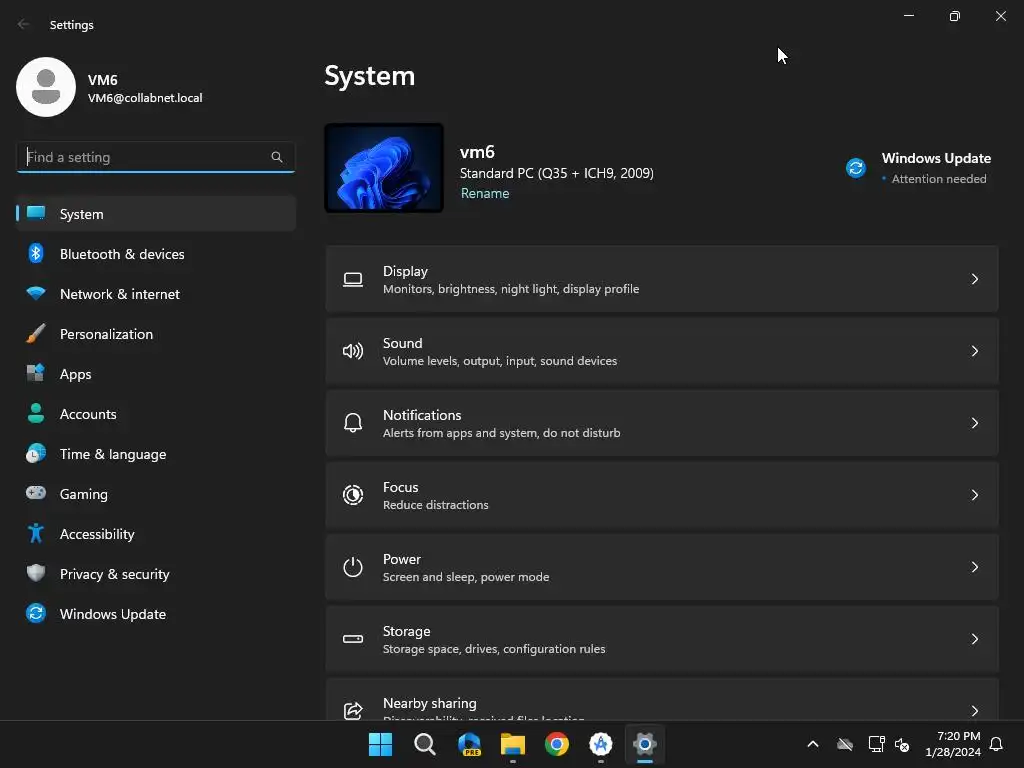Expand the Storage settings chevron
Viewport: 1024px width, 768px height.
974,639
